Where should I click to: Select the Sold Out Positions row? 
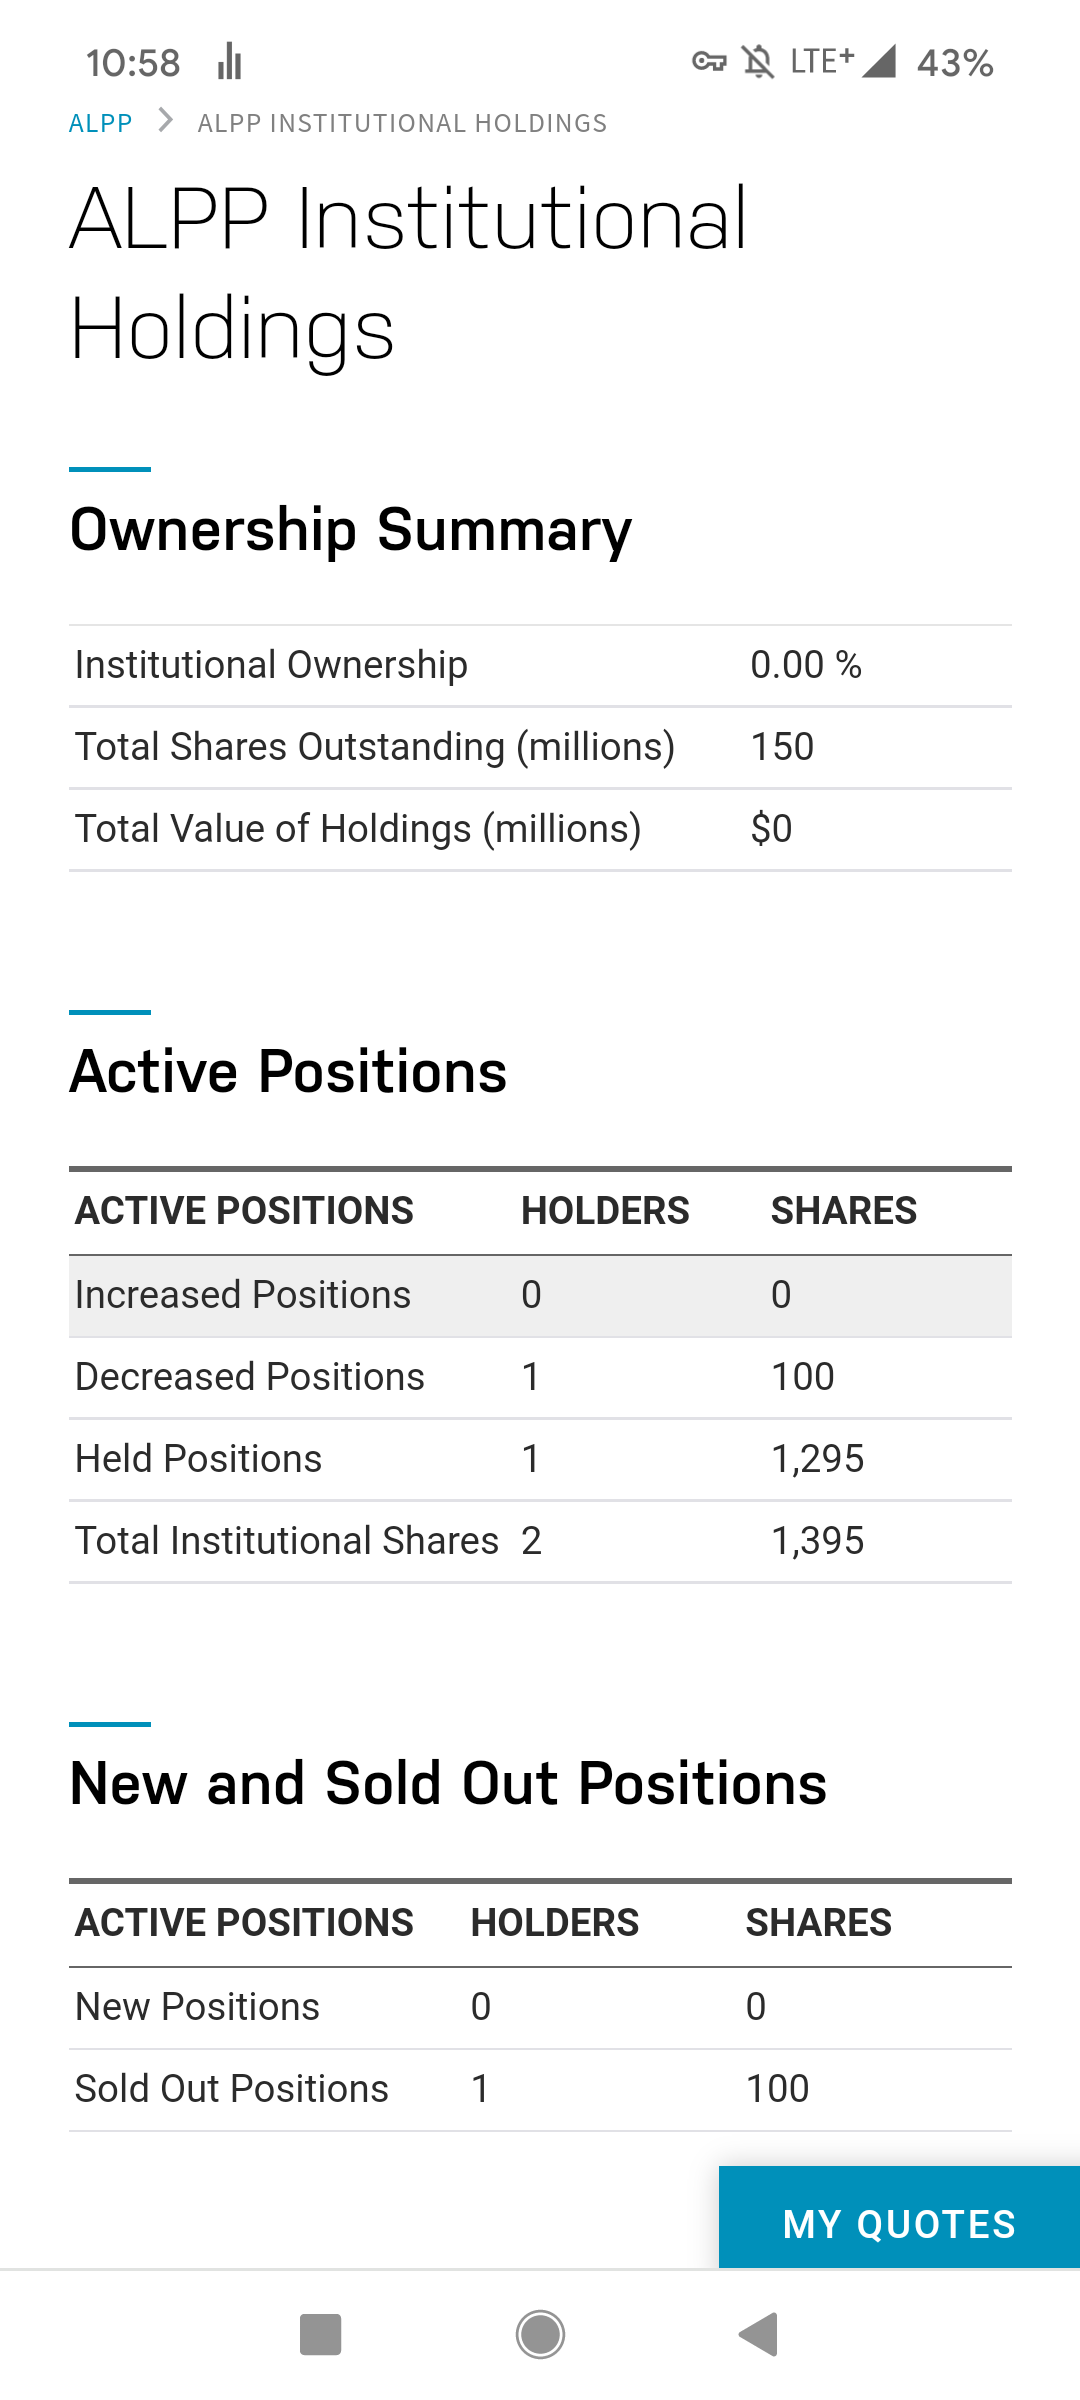(540, 2089)
